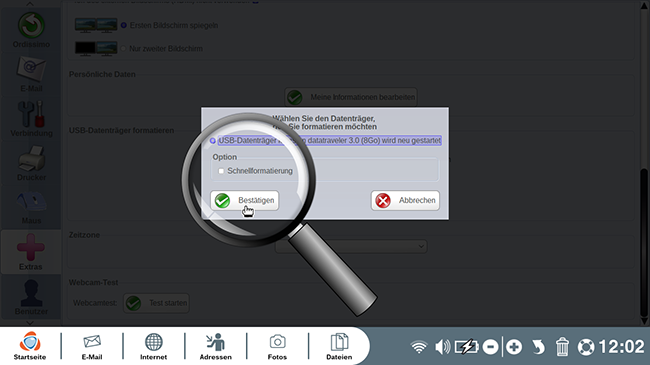
Task: Check the battery charging icon
Action: click(x=466, y=347)
